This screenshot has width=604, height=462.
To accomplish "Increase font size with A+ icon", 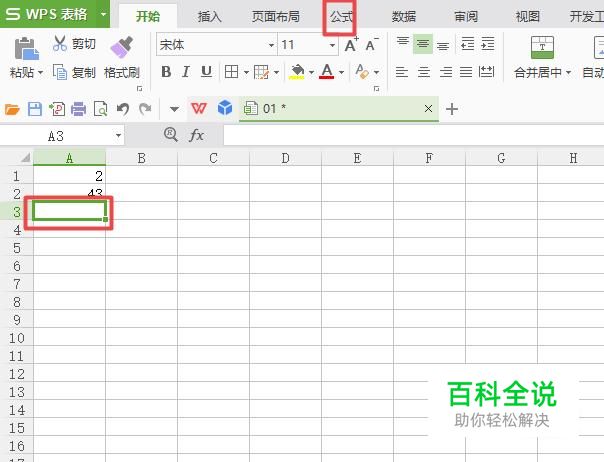I will 351,45.
